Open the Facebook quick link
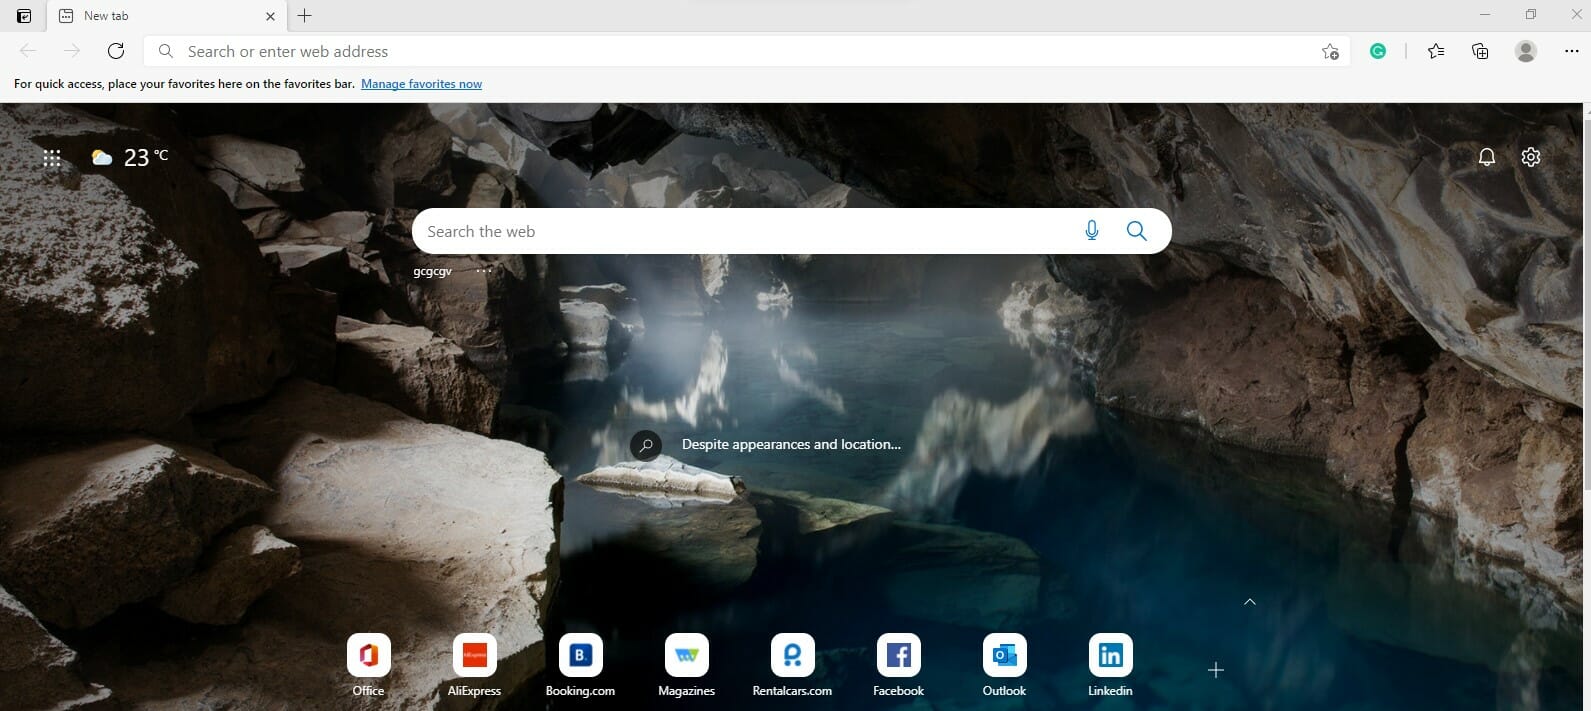The height and width of the screenshot is (711, 1591). pyautogui.click(x=898, y=665)
